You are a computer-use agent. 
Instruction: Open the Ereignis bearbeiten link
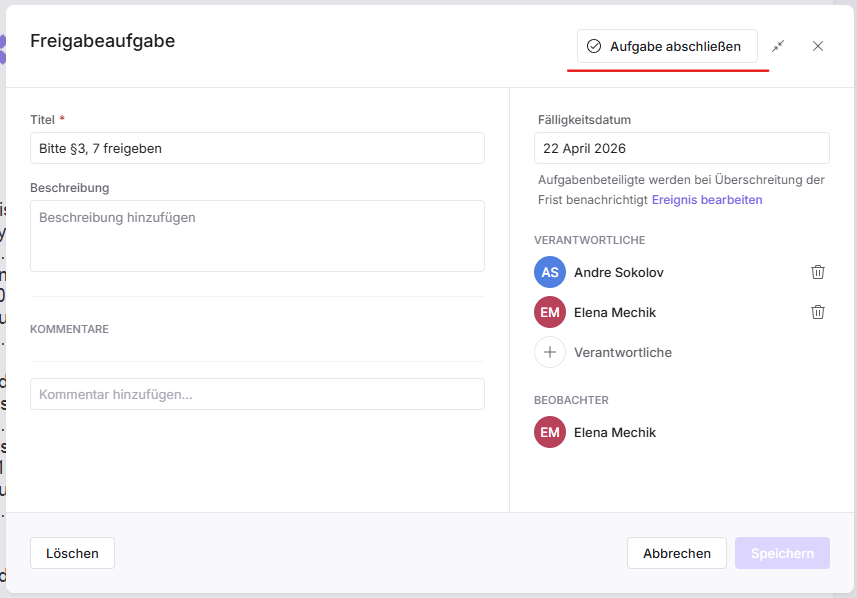tap(707, 200)
